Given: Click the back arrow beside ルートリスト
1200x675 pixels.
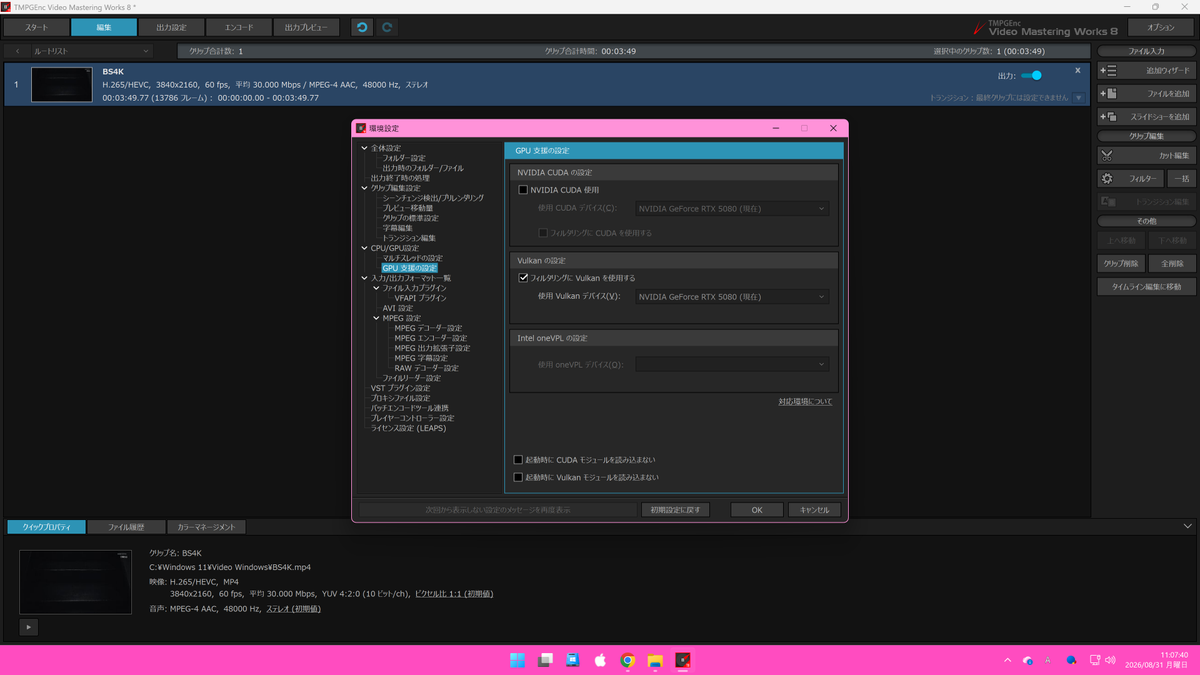Looking at the screenshot, I should pos(16,50).
